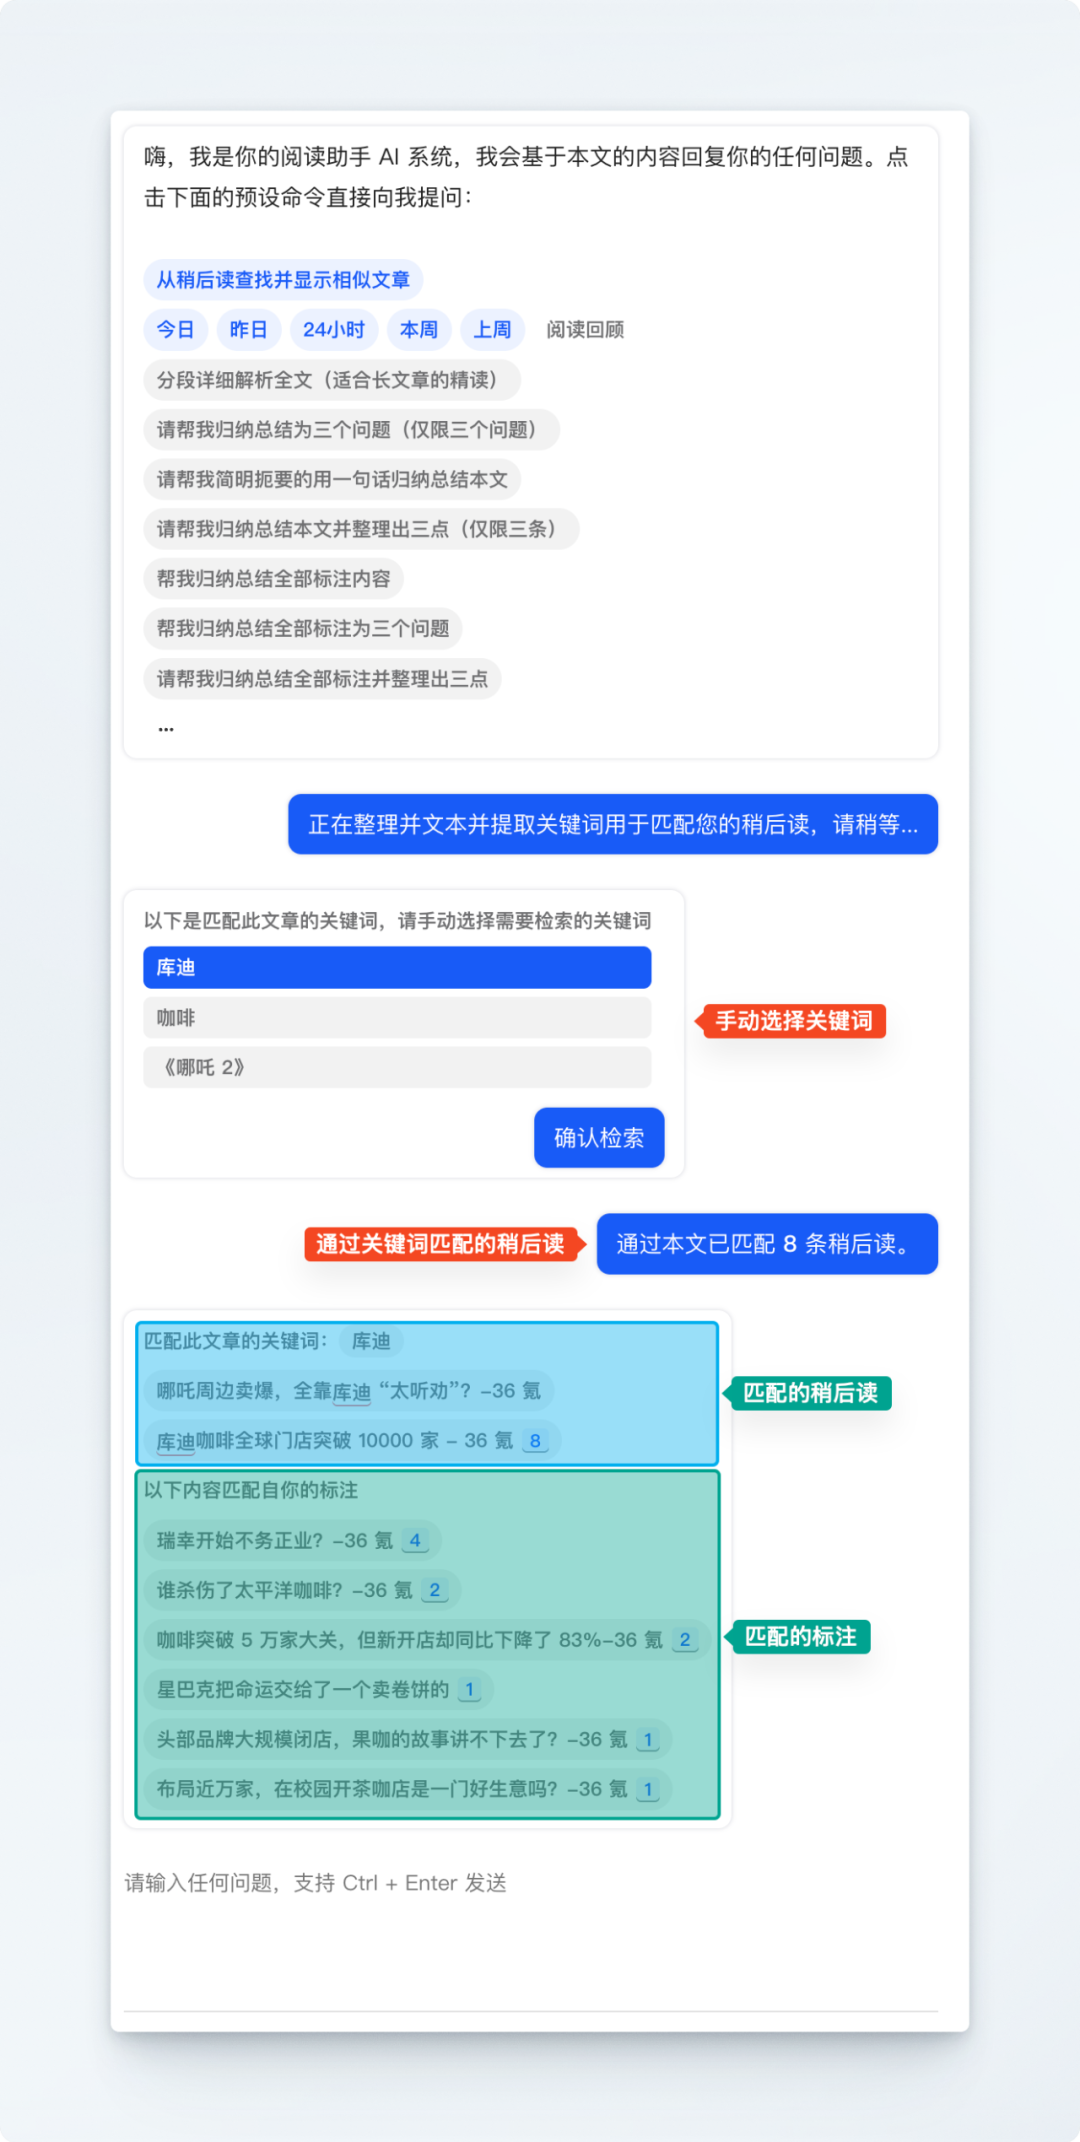Toggle the 《哪吒 2》 keyword option
The height and width of the screenshot is (2142, 1080).
[397, 1067]
